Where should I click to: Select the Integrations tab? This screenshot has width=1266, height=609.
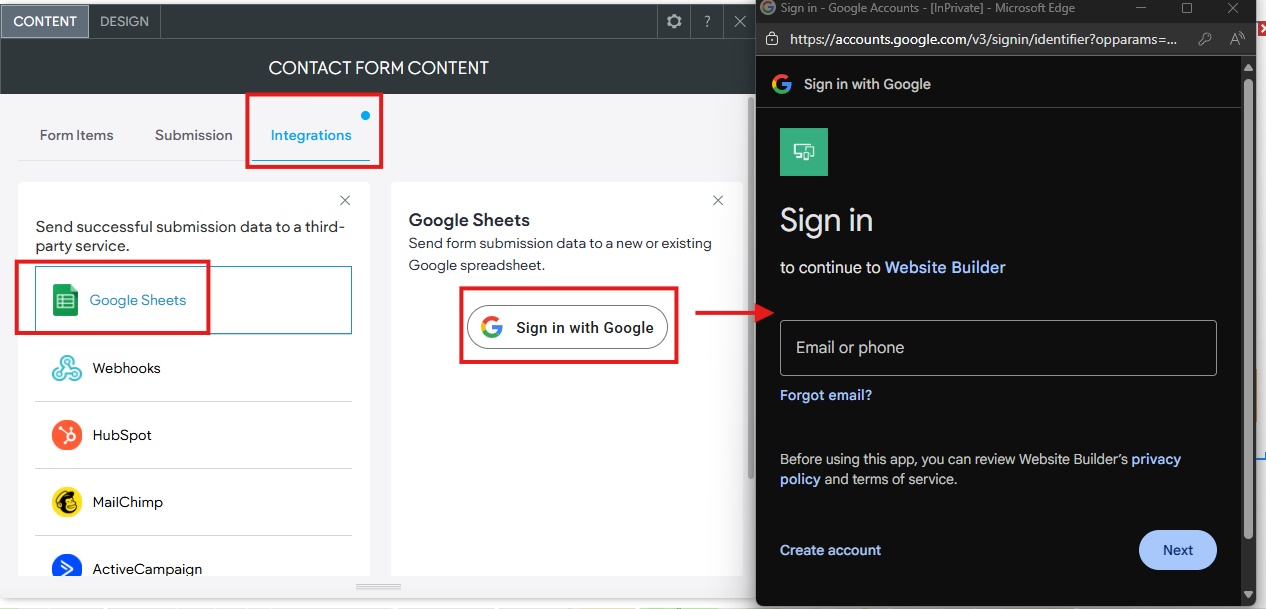pos(311,135)
